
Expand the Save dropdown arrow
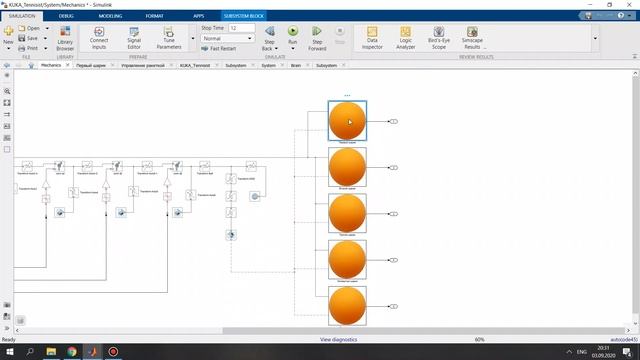(x=45, y=38)
